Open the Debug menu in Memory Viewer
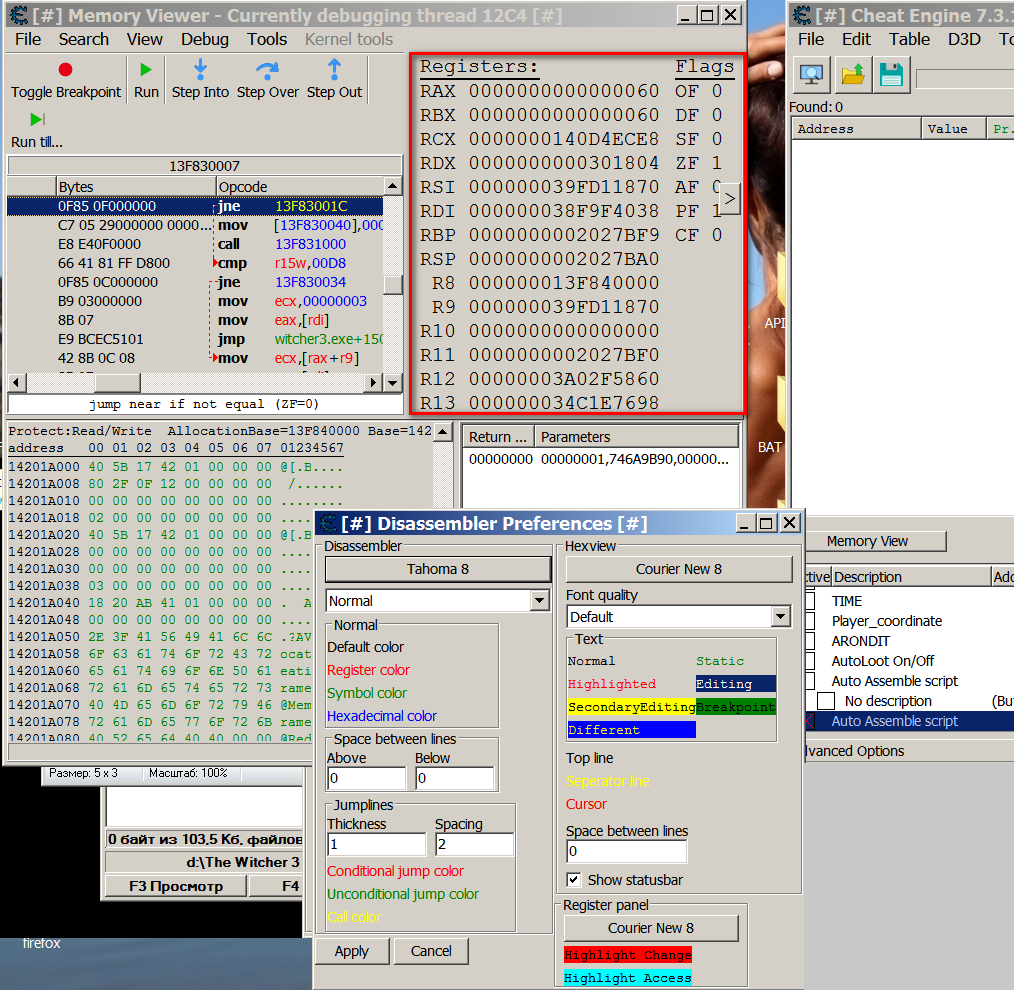 (204, 39)
